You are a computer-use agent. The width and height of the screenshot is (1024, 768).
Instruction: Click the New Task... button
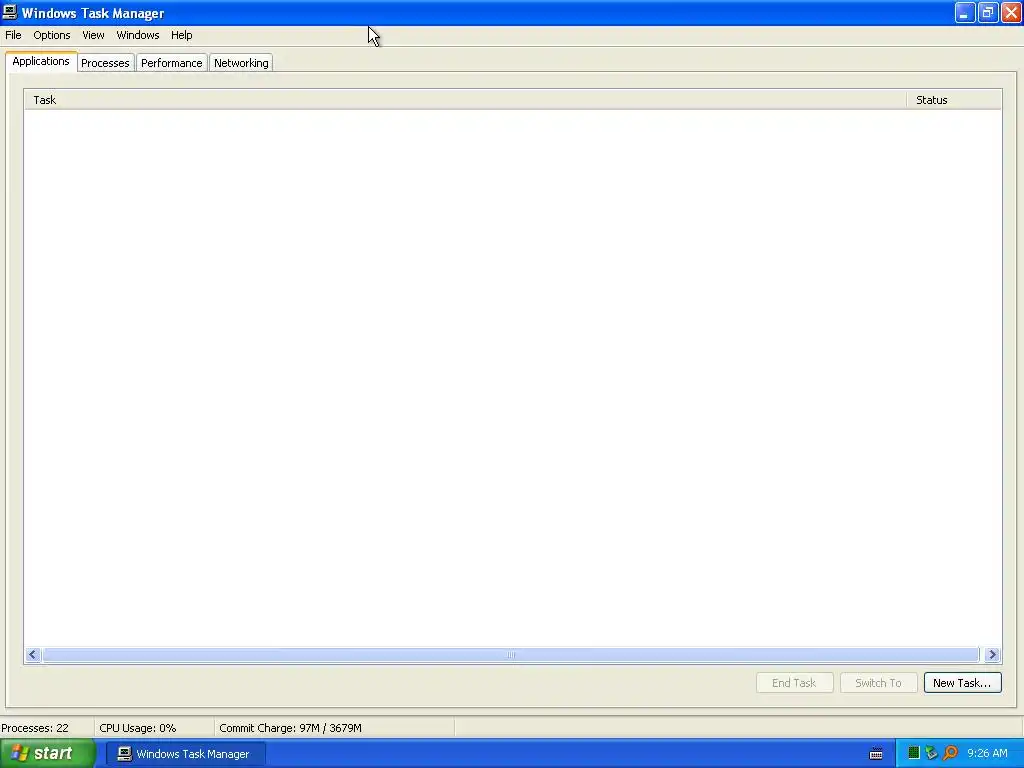(962, 683)
